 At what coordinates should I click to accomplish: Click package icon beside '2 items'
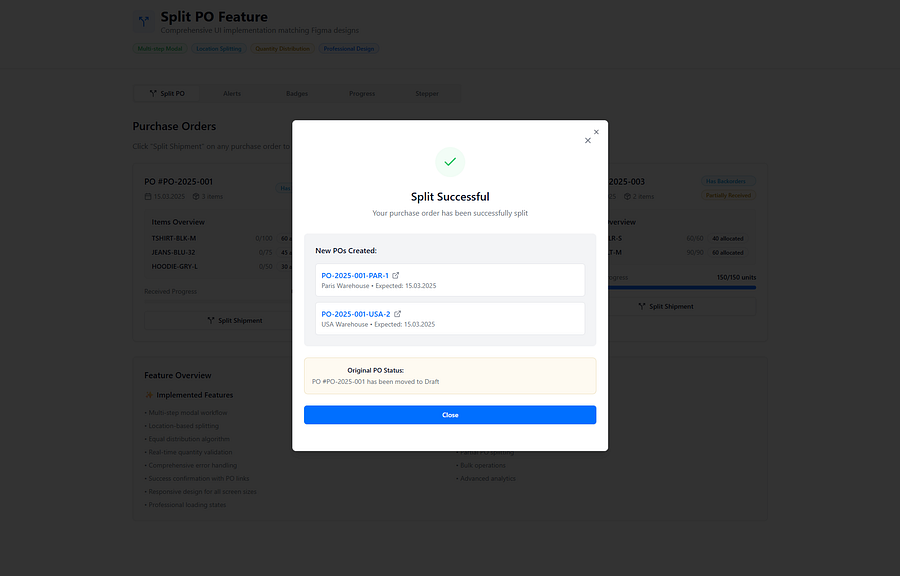tap(627, 196)
